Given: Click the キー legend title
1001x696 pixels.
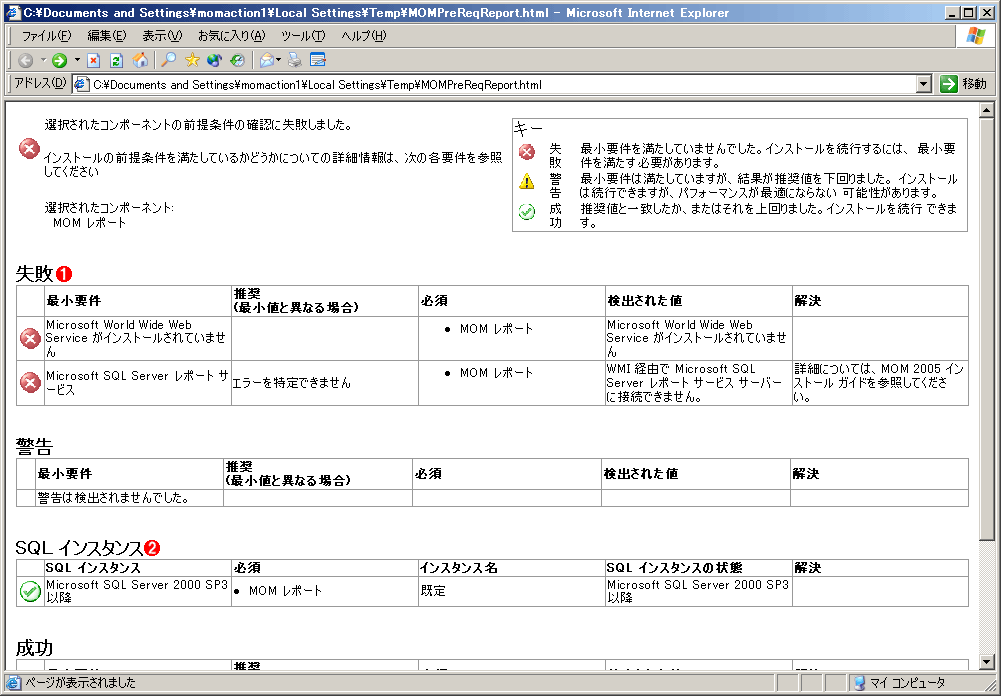Looking at the screenshot, I should pos(528,129).
